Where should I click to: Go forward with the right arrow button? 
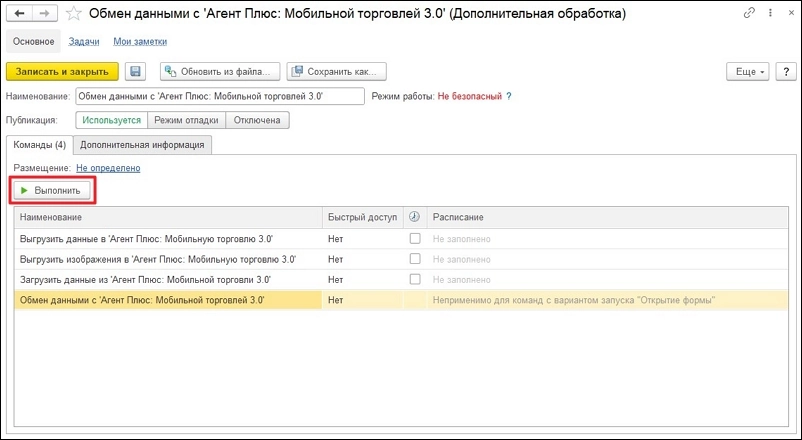[x=44, y=13]
